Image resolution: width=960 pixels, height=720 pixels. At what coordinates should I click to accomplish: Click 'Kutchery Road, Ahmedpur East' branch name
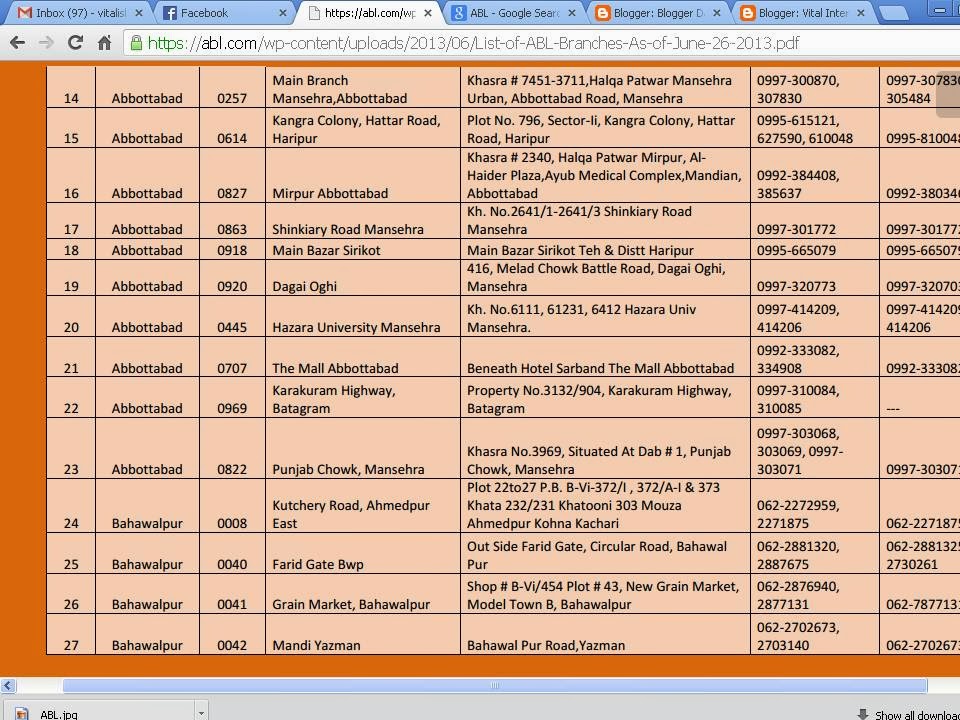[351, 514]
